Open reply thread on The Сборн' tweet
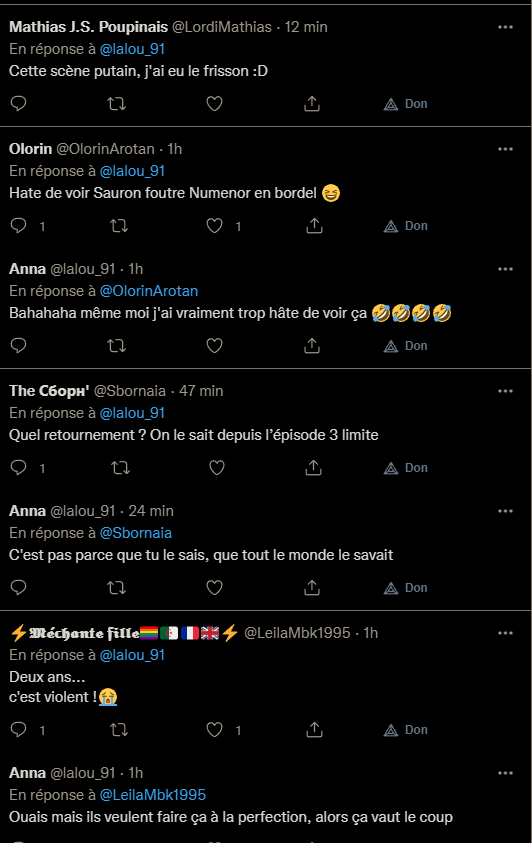Image resolution: width=532 pixels, height=843 pixels. [18, 468]
